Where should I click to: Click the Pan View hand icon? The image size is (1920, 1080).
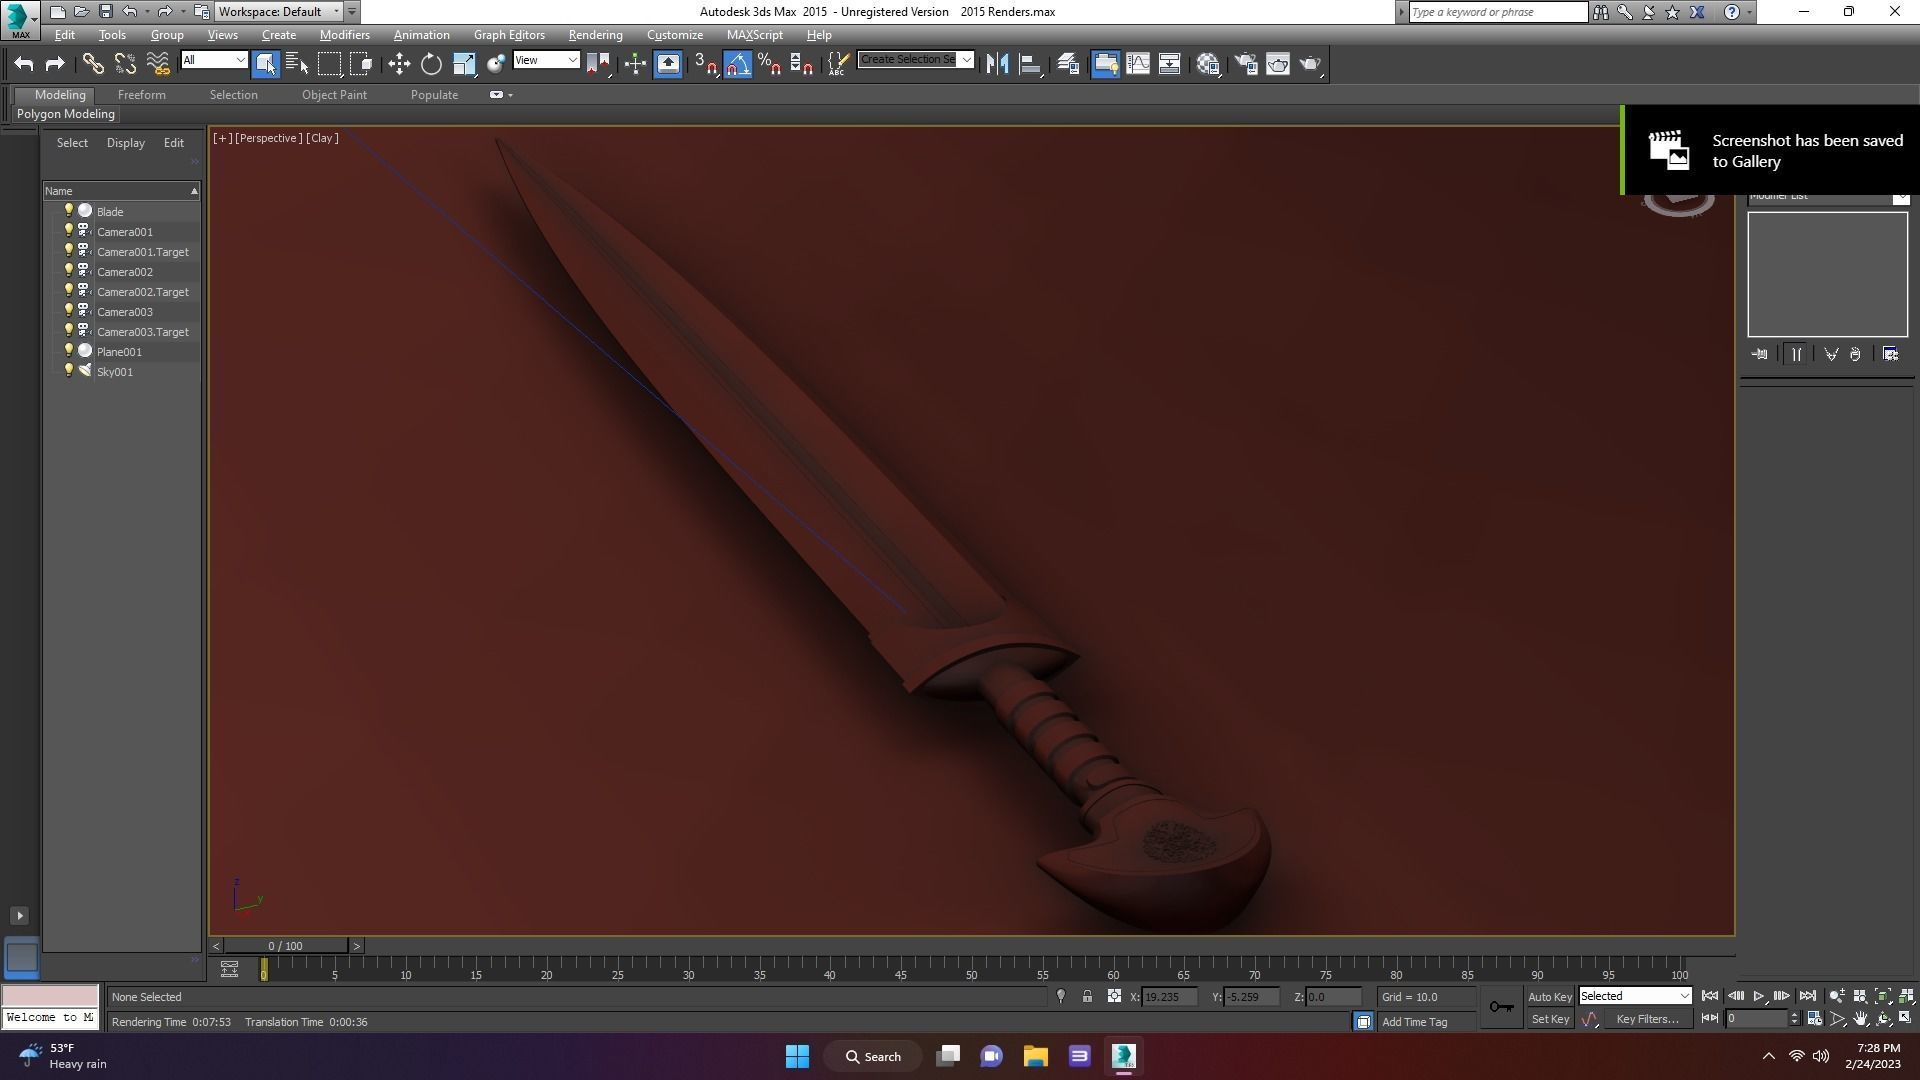click(x=1861, y=1019)
